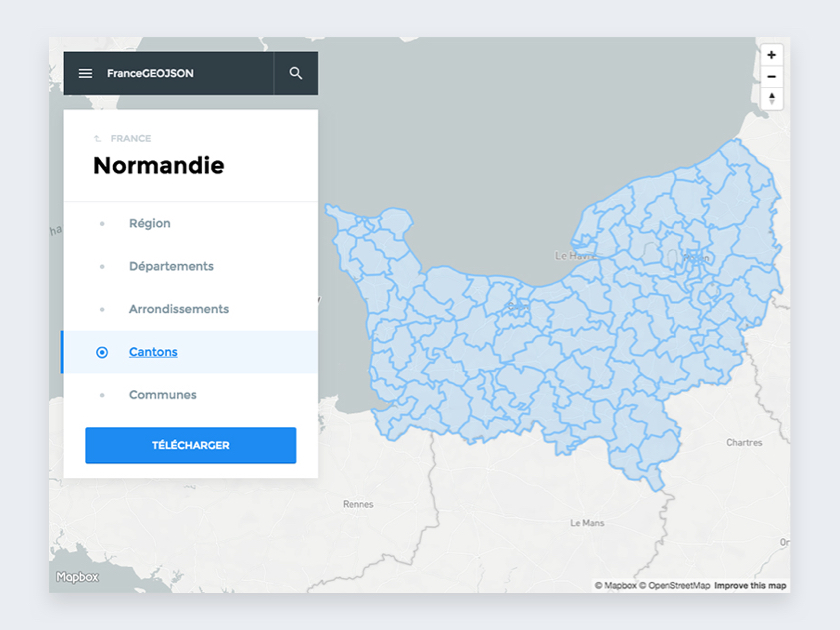Reset map bearing with the compass

771,98
